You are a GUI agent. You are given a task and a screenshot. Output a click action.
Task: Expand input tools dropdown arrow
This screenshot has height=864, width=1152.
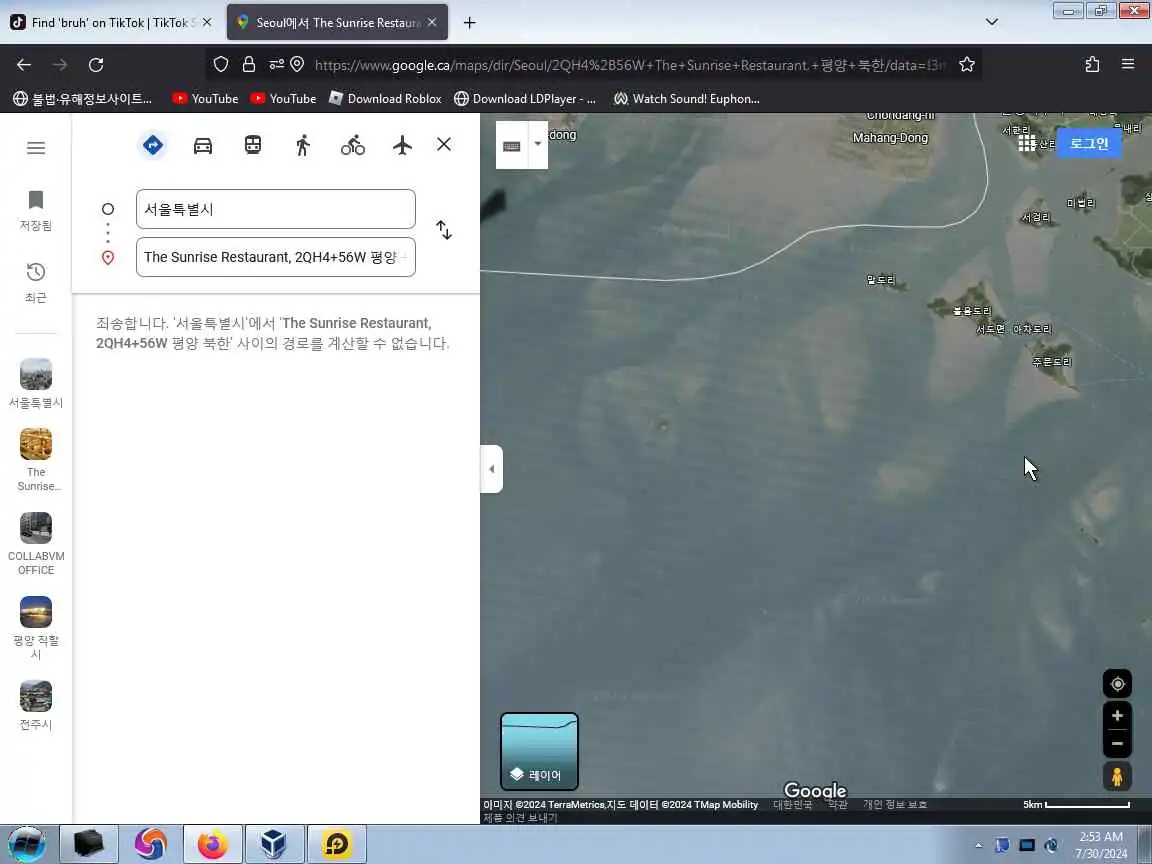538,144
